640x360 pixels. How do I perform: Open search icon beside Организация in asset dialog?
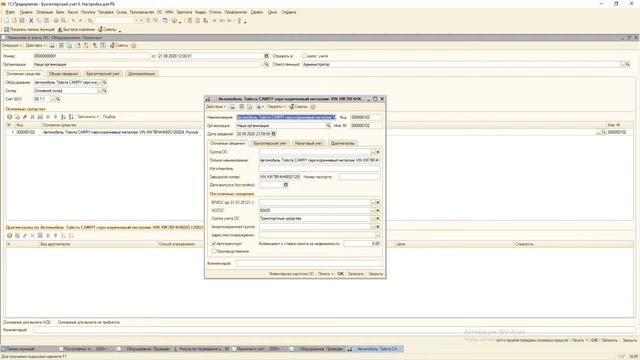click(x=328, y=126)
